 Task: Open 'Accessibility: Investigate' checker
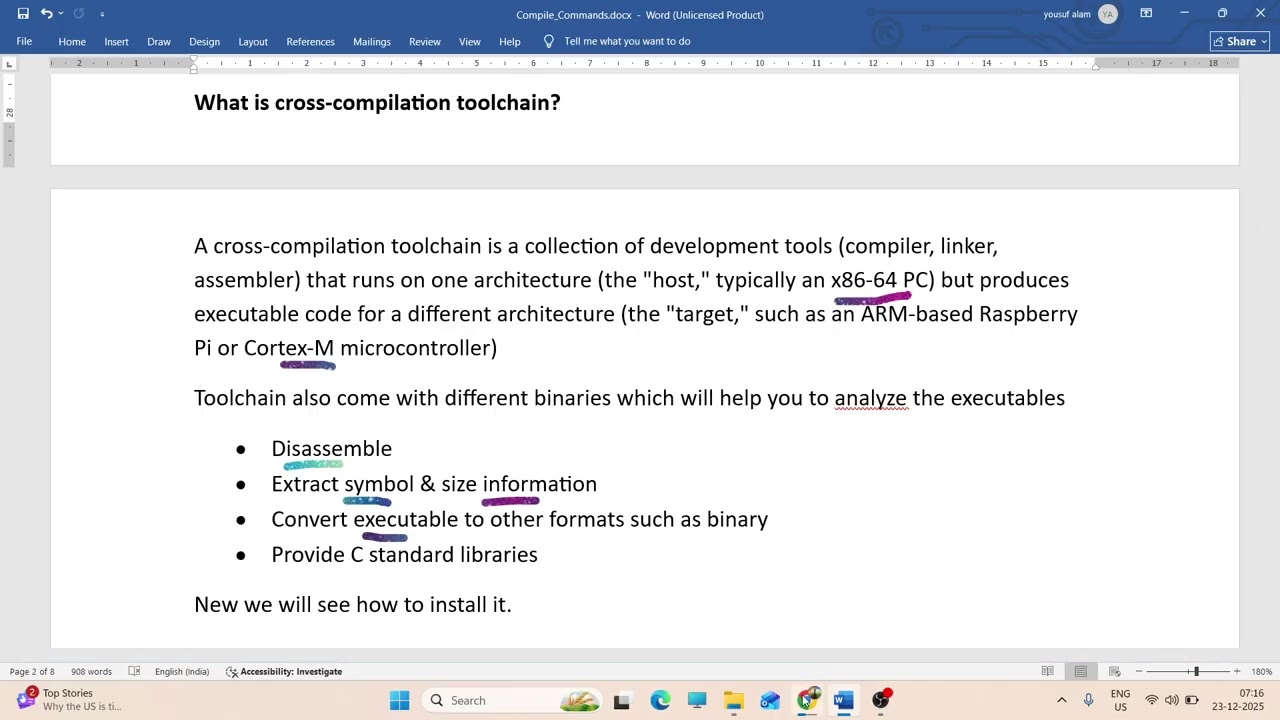pyautogui.click(x=284, y=672)
